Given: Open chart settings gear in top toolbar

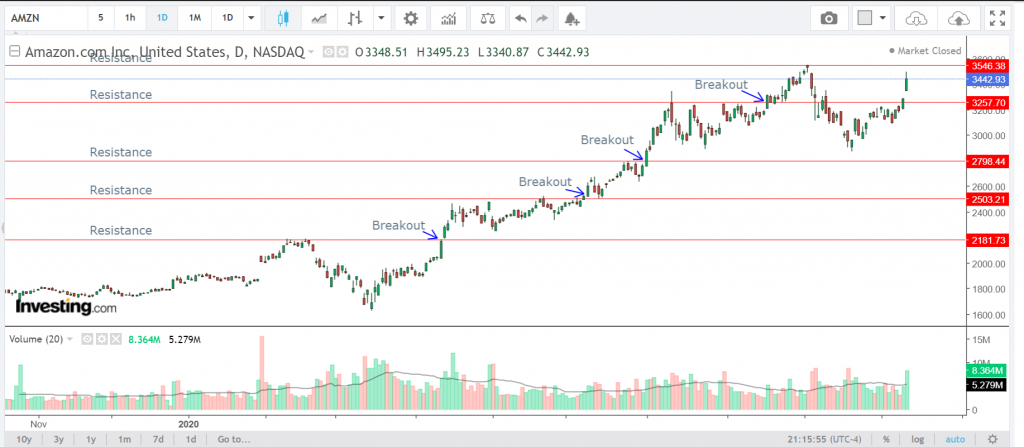Looking at the screenshot, I should pyautogui.click(x=410, y=18).
